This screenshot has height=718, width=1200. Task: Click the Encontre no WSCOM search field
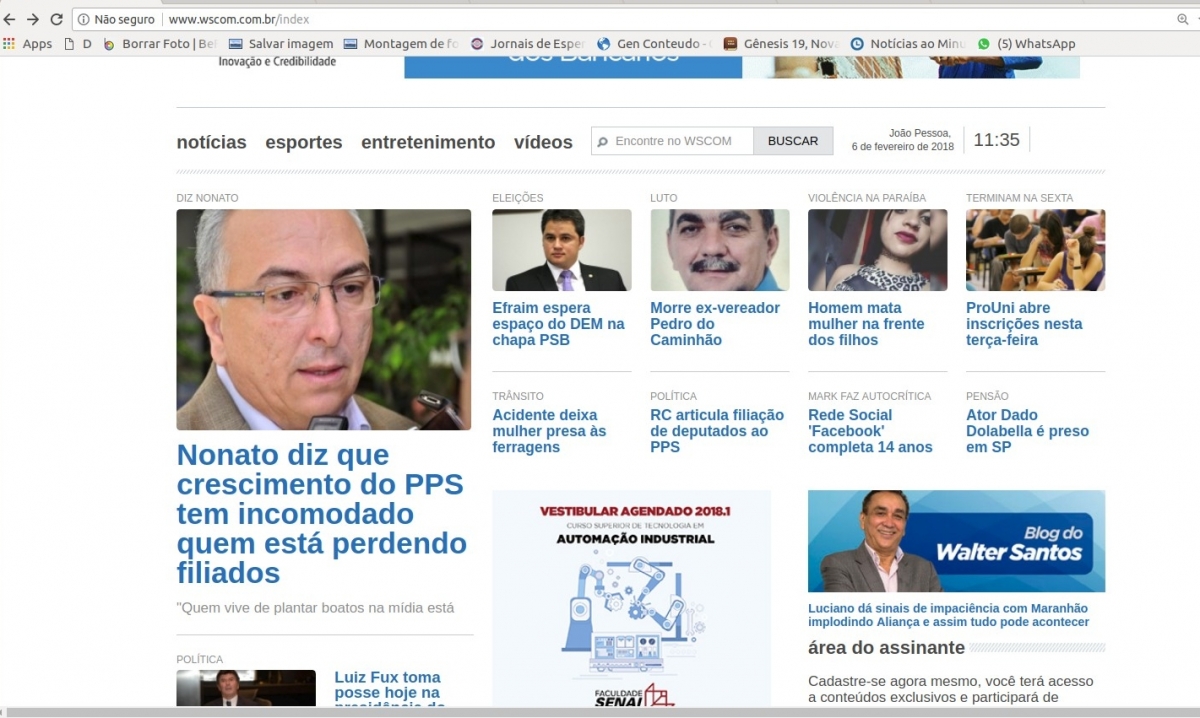click(x=680, y=141)
